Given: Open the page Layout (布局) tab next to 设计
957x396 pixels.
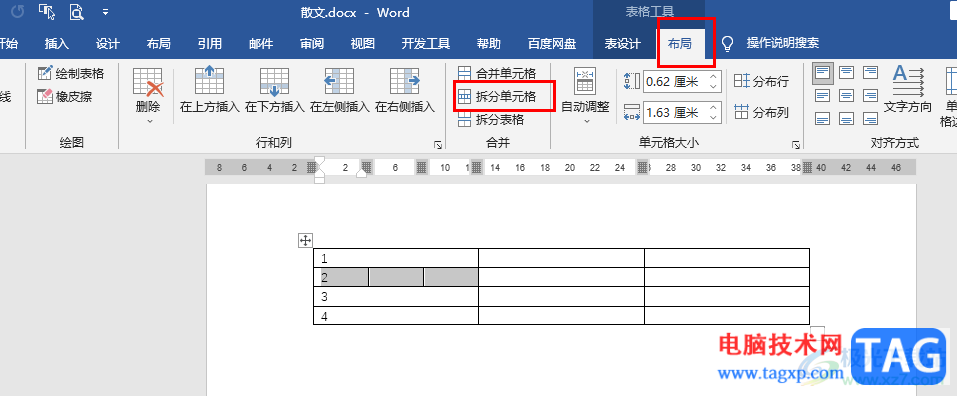Looking at the screenshot, I should click(x=159, y=43).
